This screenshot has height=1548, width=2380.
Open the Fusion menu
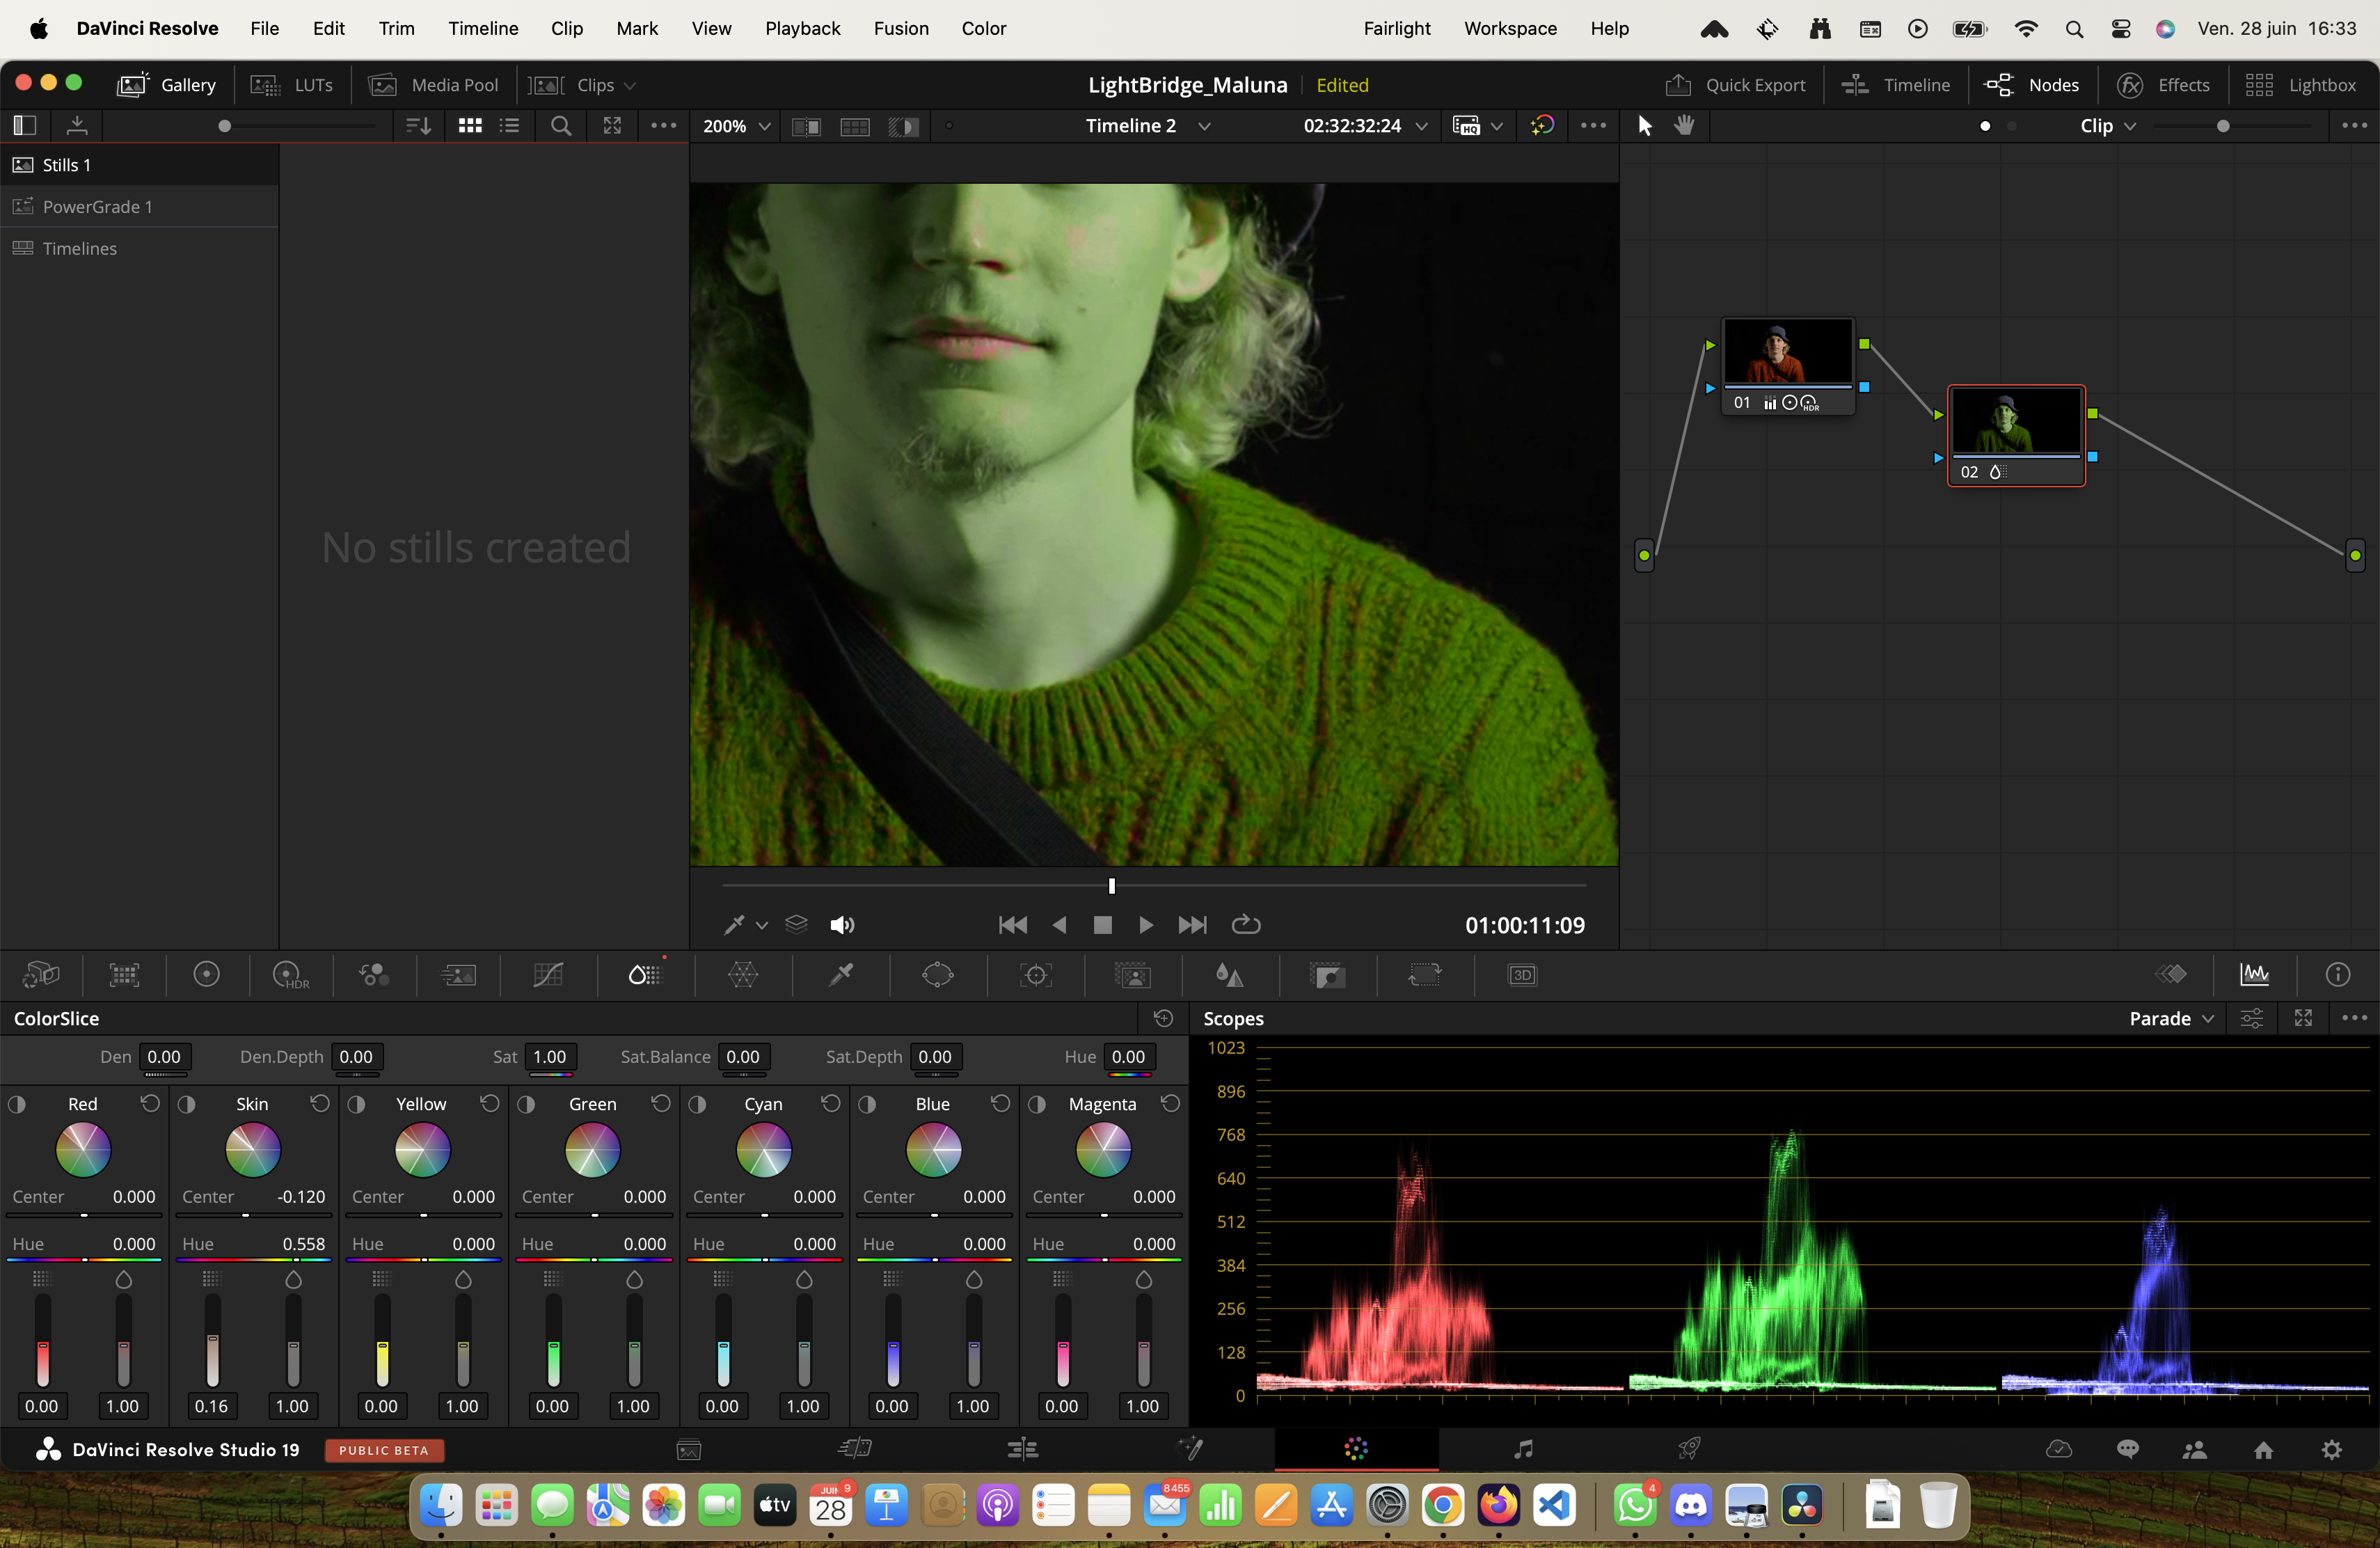tap(900, 28)
